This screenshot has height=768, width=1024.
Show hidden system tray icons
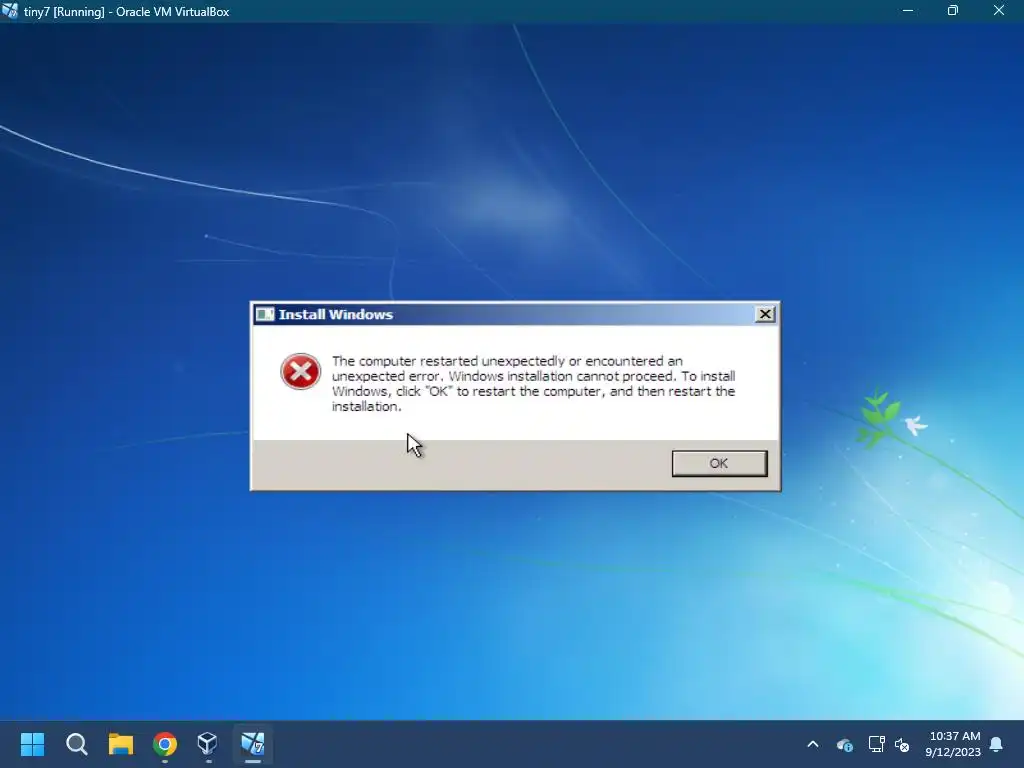point(813,744)
